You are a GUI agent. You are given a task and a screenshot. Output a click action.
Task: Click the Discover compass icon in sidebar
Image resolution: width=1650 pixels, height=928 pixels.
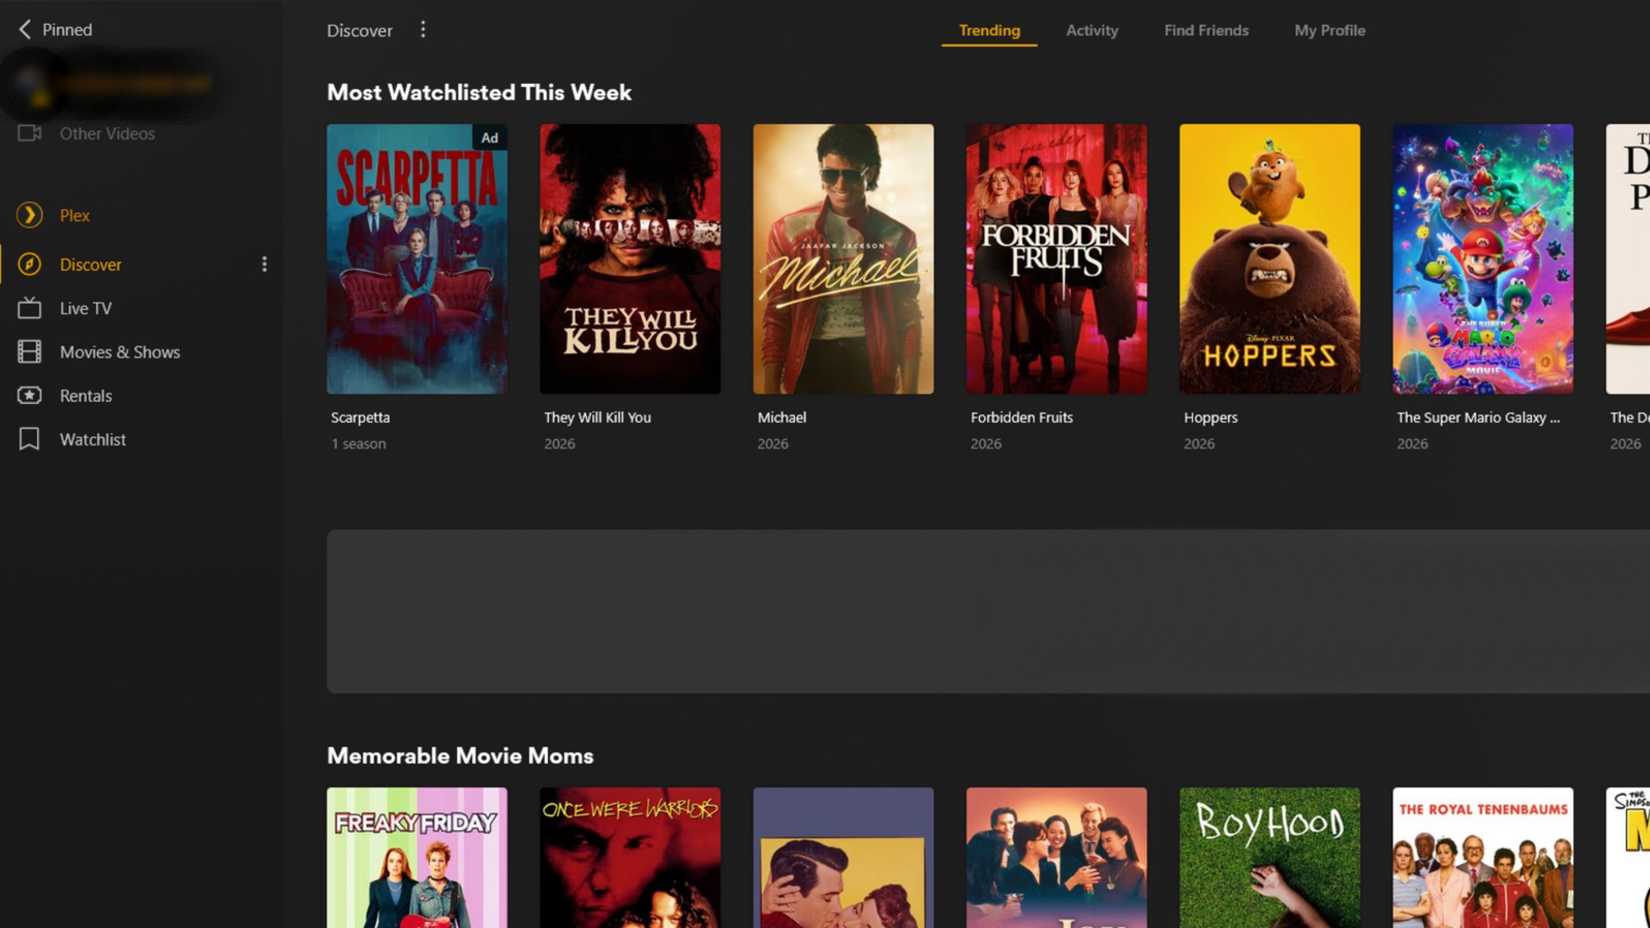tap(29, 264)
